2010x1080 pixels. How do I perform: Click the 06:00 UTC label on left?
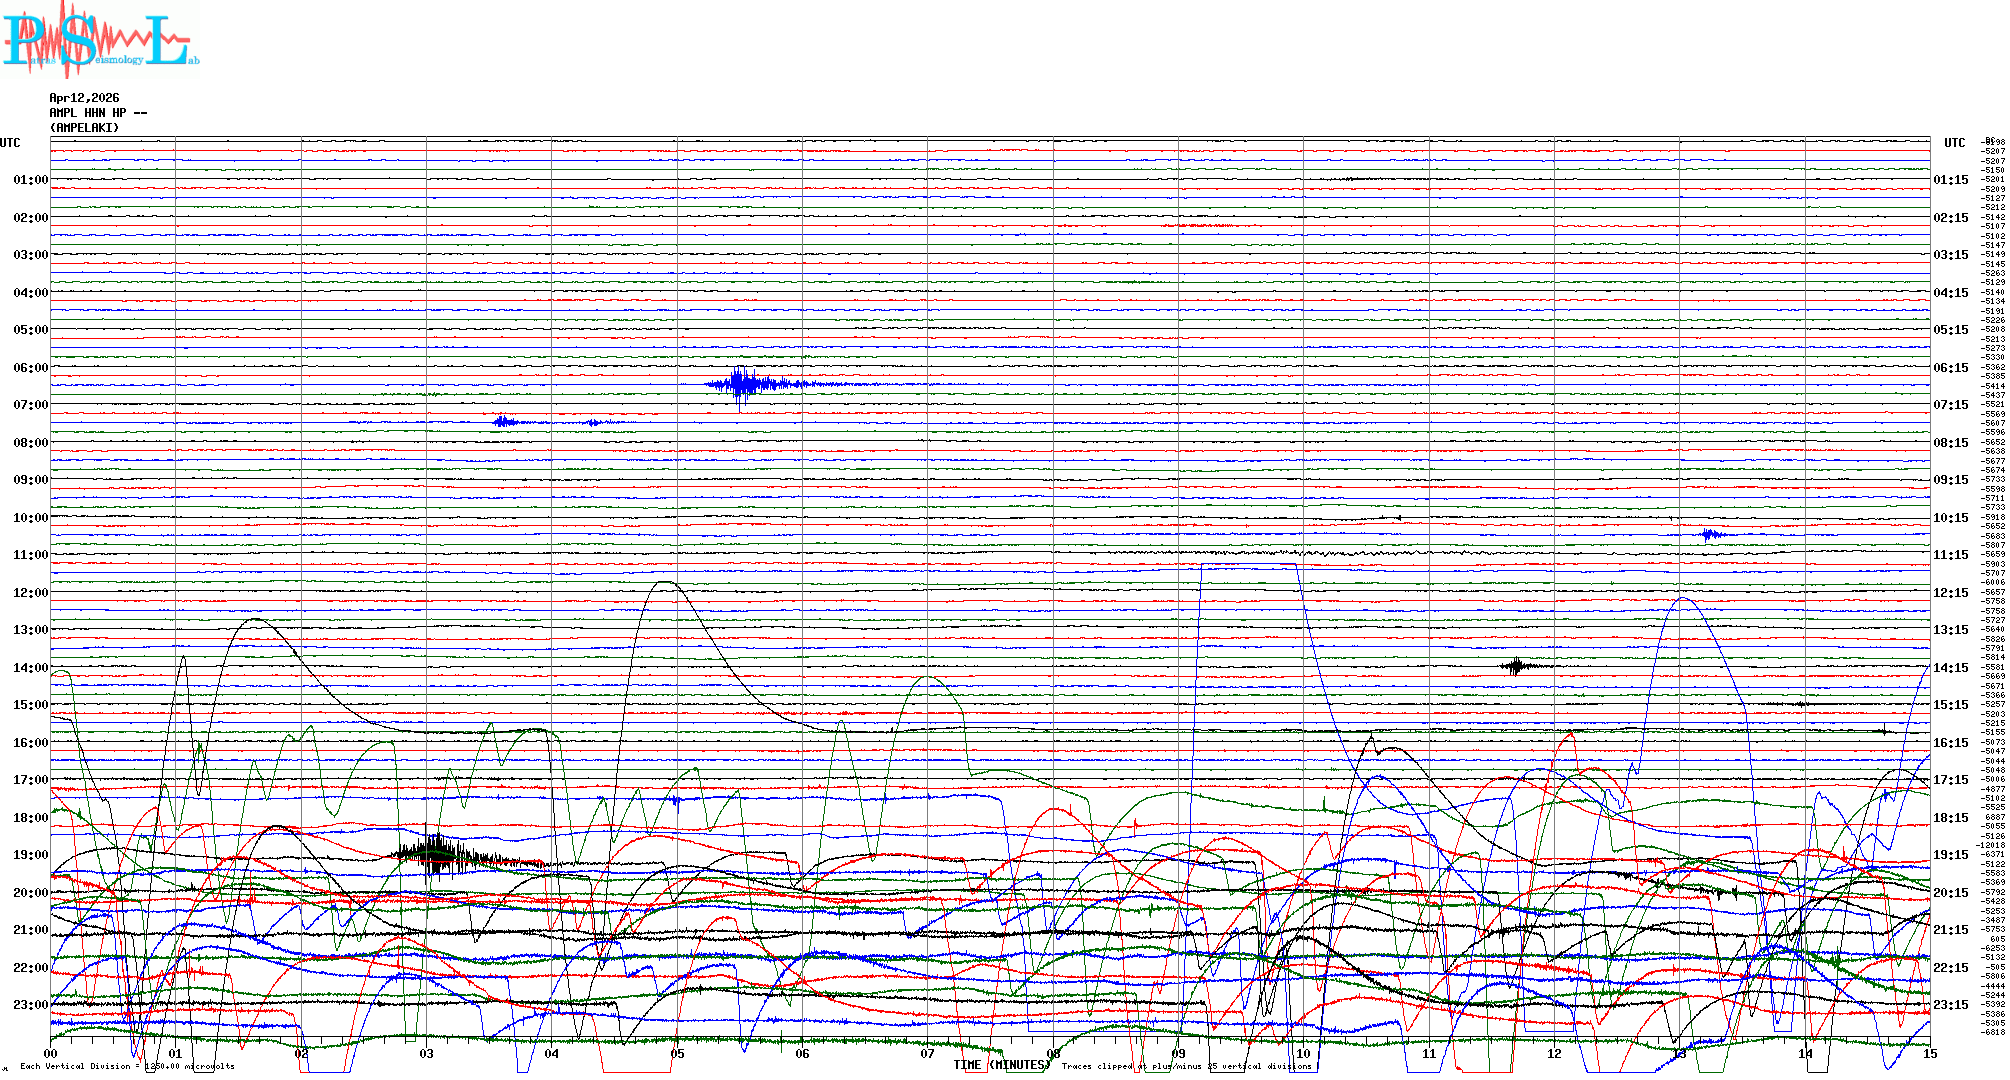[30, 368]
